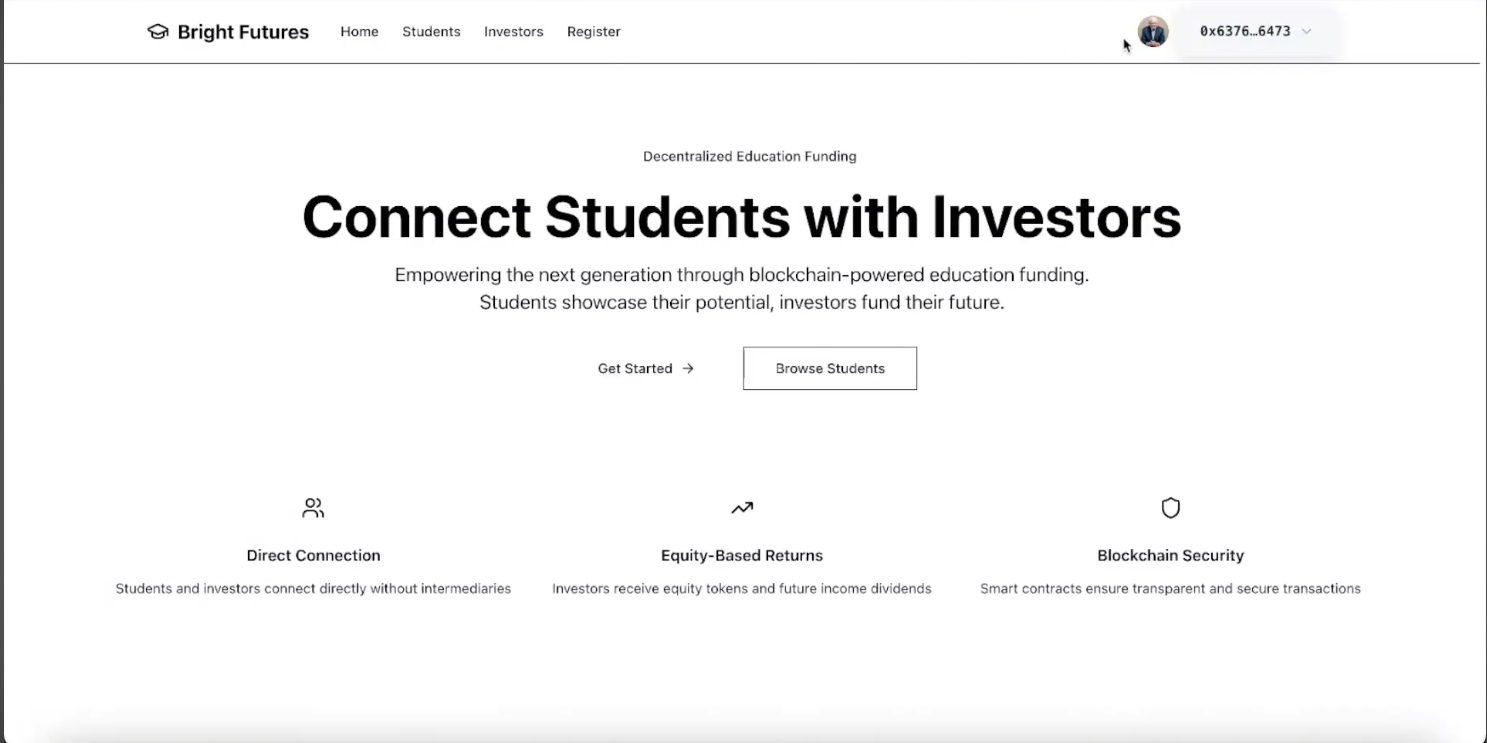Click the avatar thumbnail next to wallet address
The width and height of the screenshot is (1487, 743).
(1152, 31)
